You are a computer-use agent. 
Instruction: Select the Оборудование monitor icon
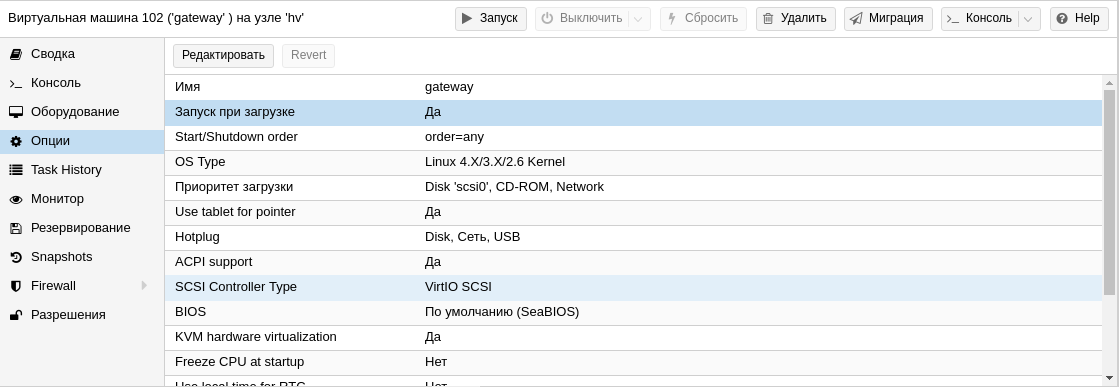click(16, 112)
